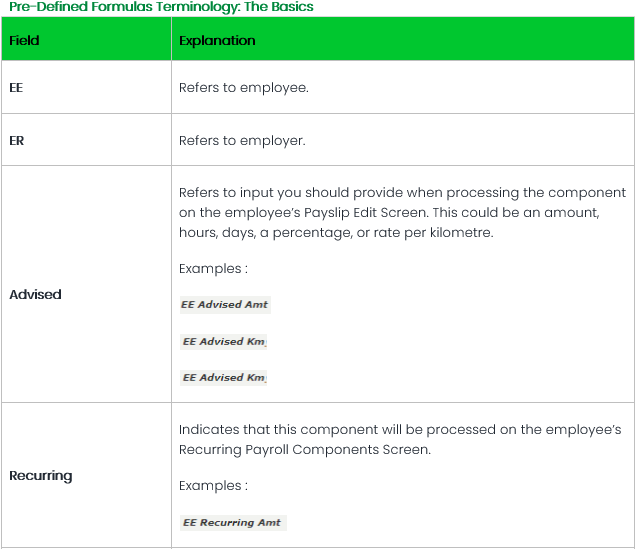Click the 'Explanation' column header
Image resolution: width=636 pixels, height=549 pixels.
[x=217, y=41]
